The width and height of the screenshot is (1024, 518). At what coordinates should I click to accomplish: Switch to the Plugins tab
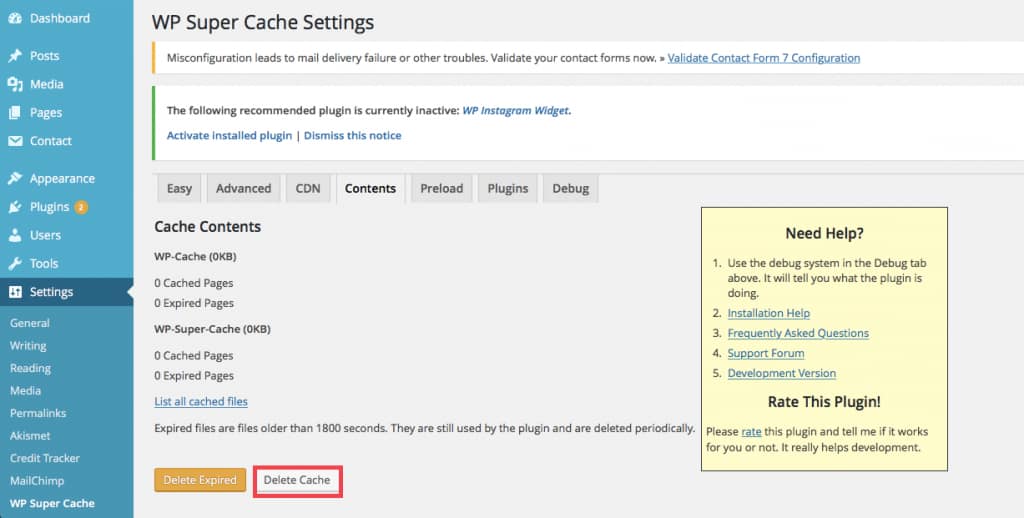pos(507,189)
